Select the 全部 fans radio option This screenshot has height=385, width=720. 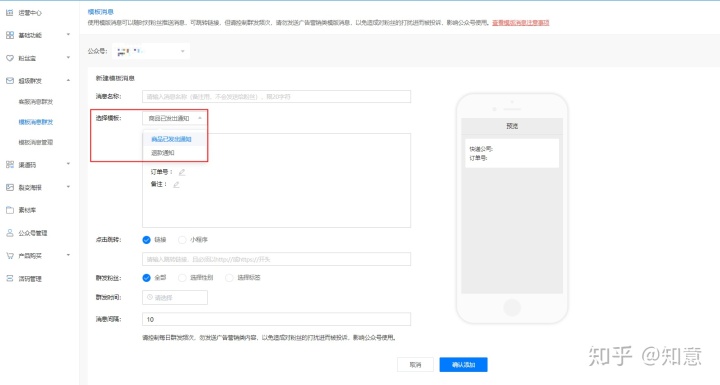[x=146, y=277]
